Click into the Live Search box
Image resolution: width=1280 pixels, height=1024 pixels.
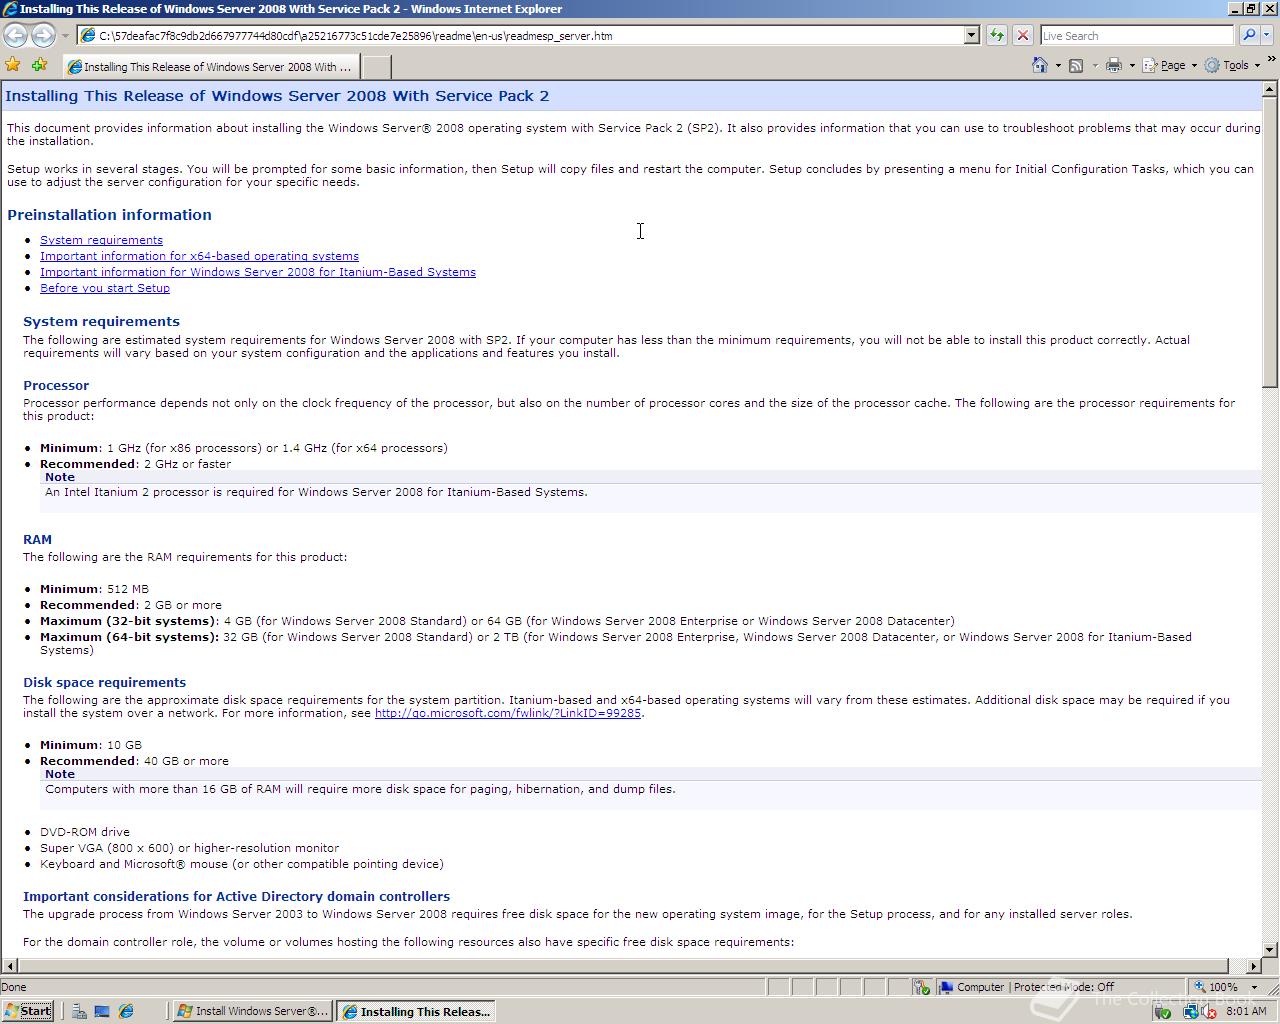[1137, 35]
